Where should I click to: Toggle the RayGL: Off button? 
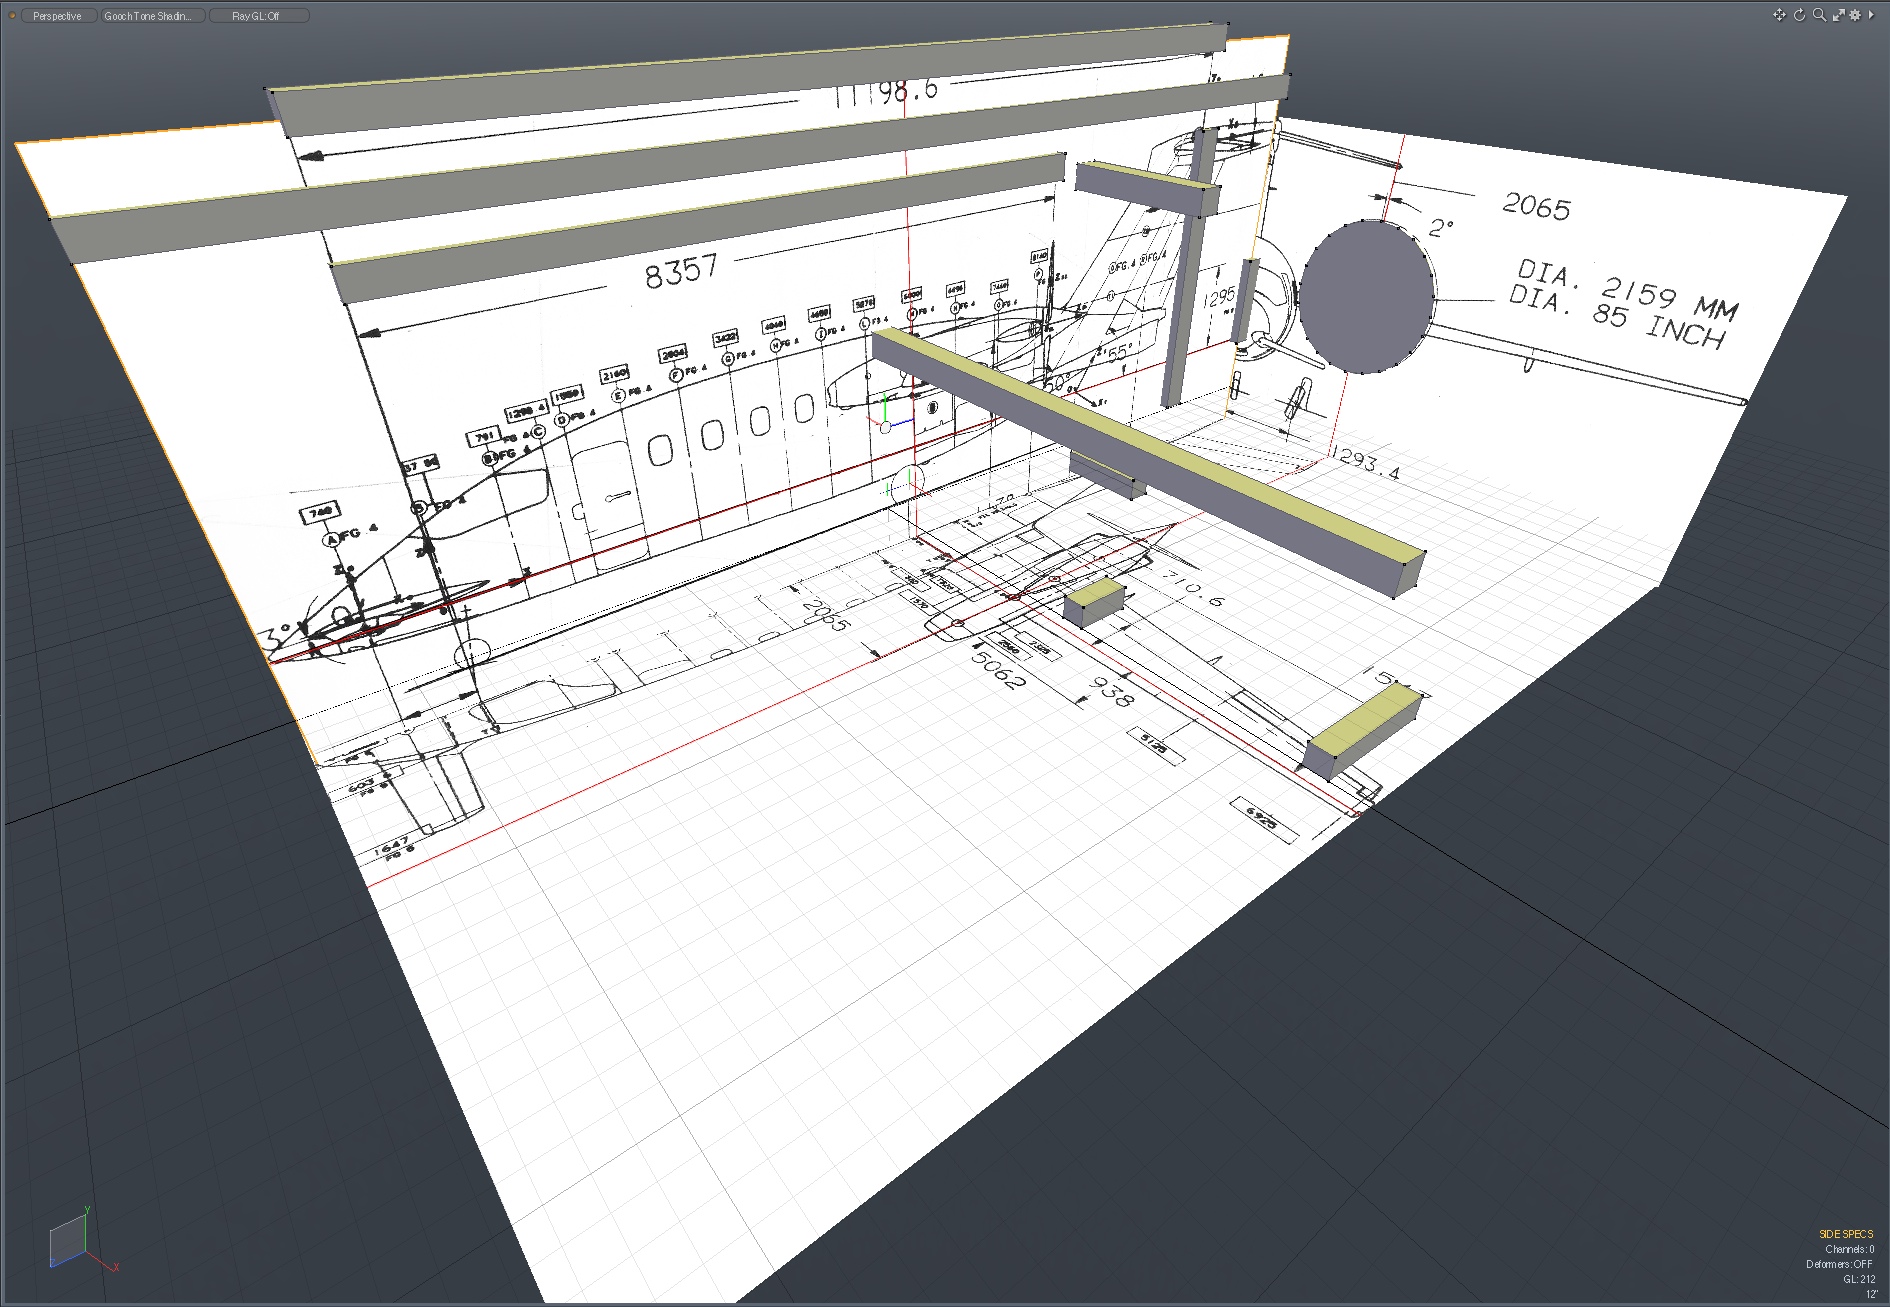point(258,16)
